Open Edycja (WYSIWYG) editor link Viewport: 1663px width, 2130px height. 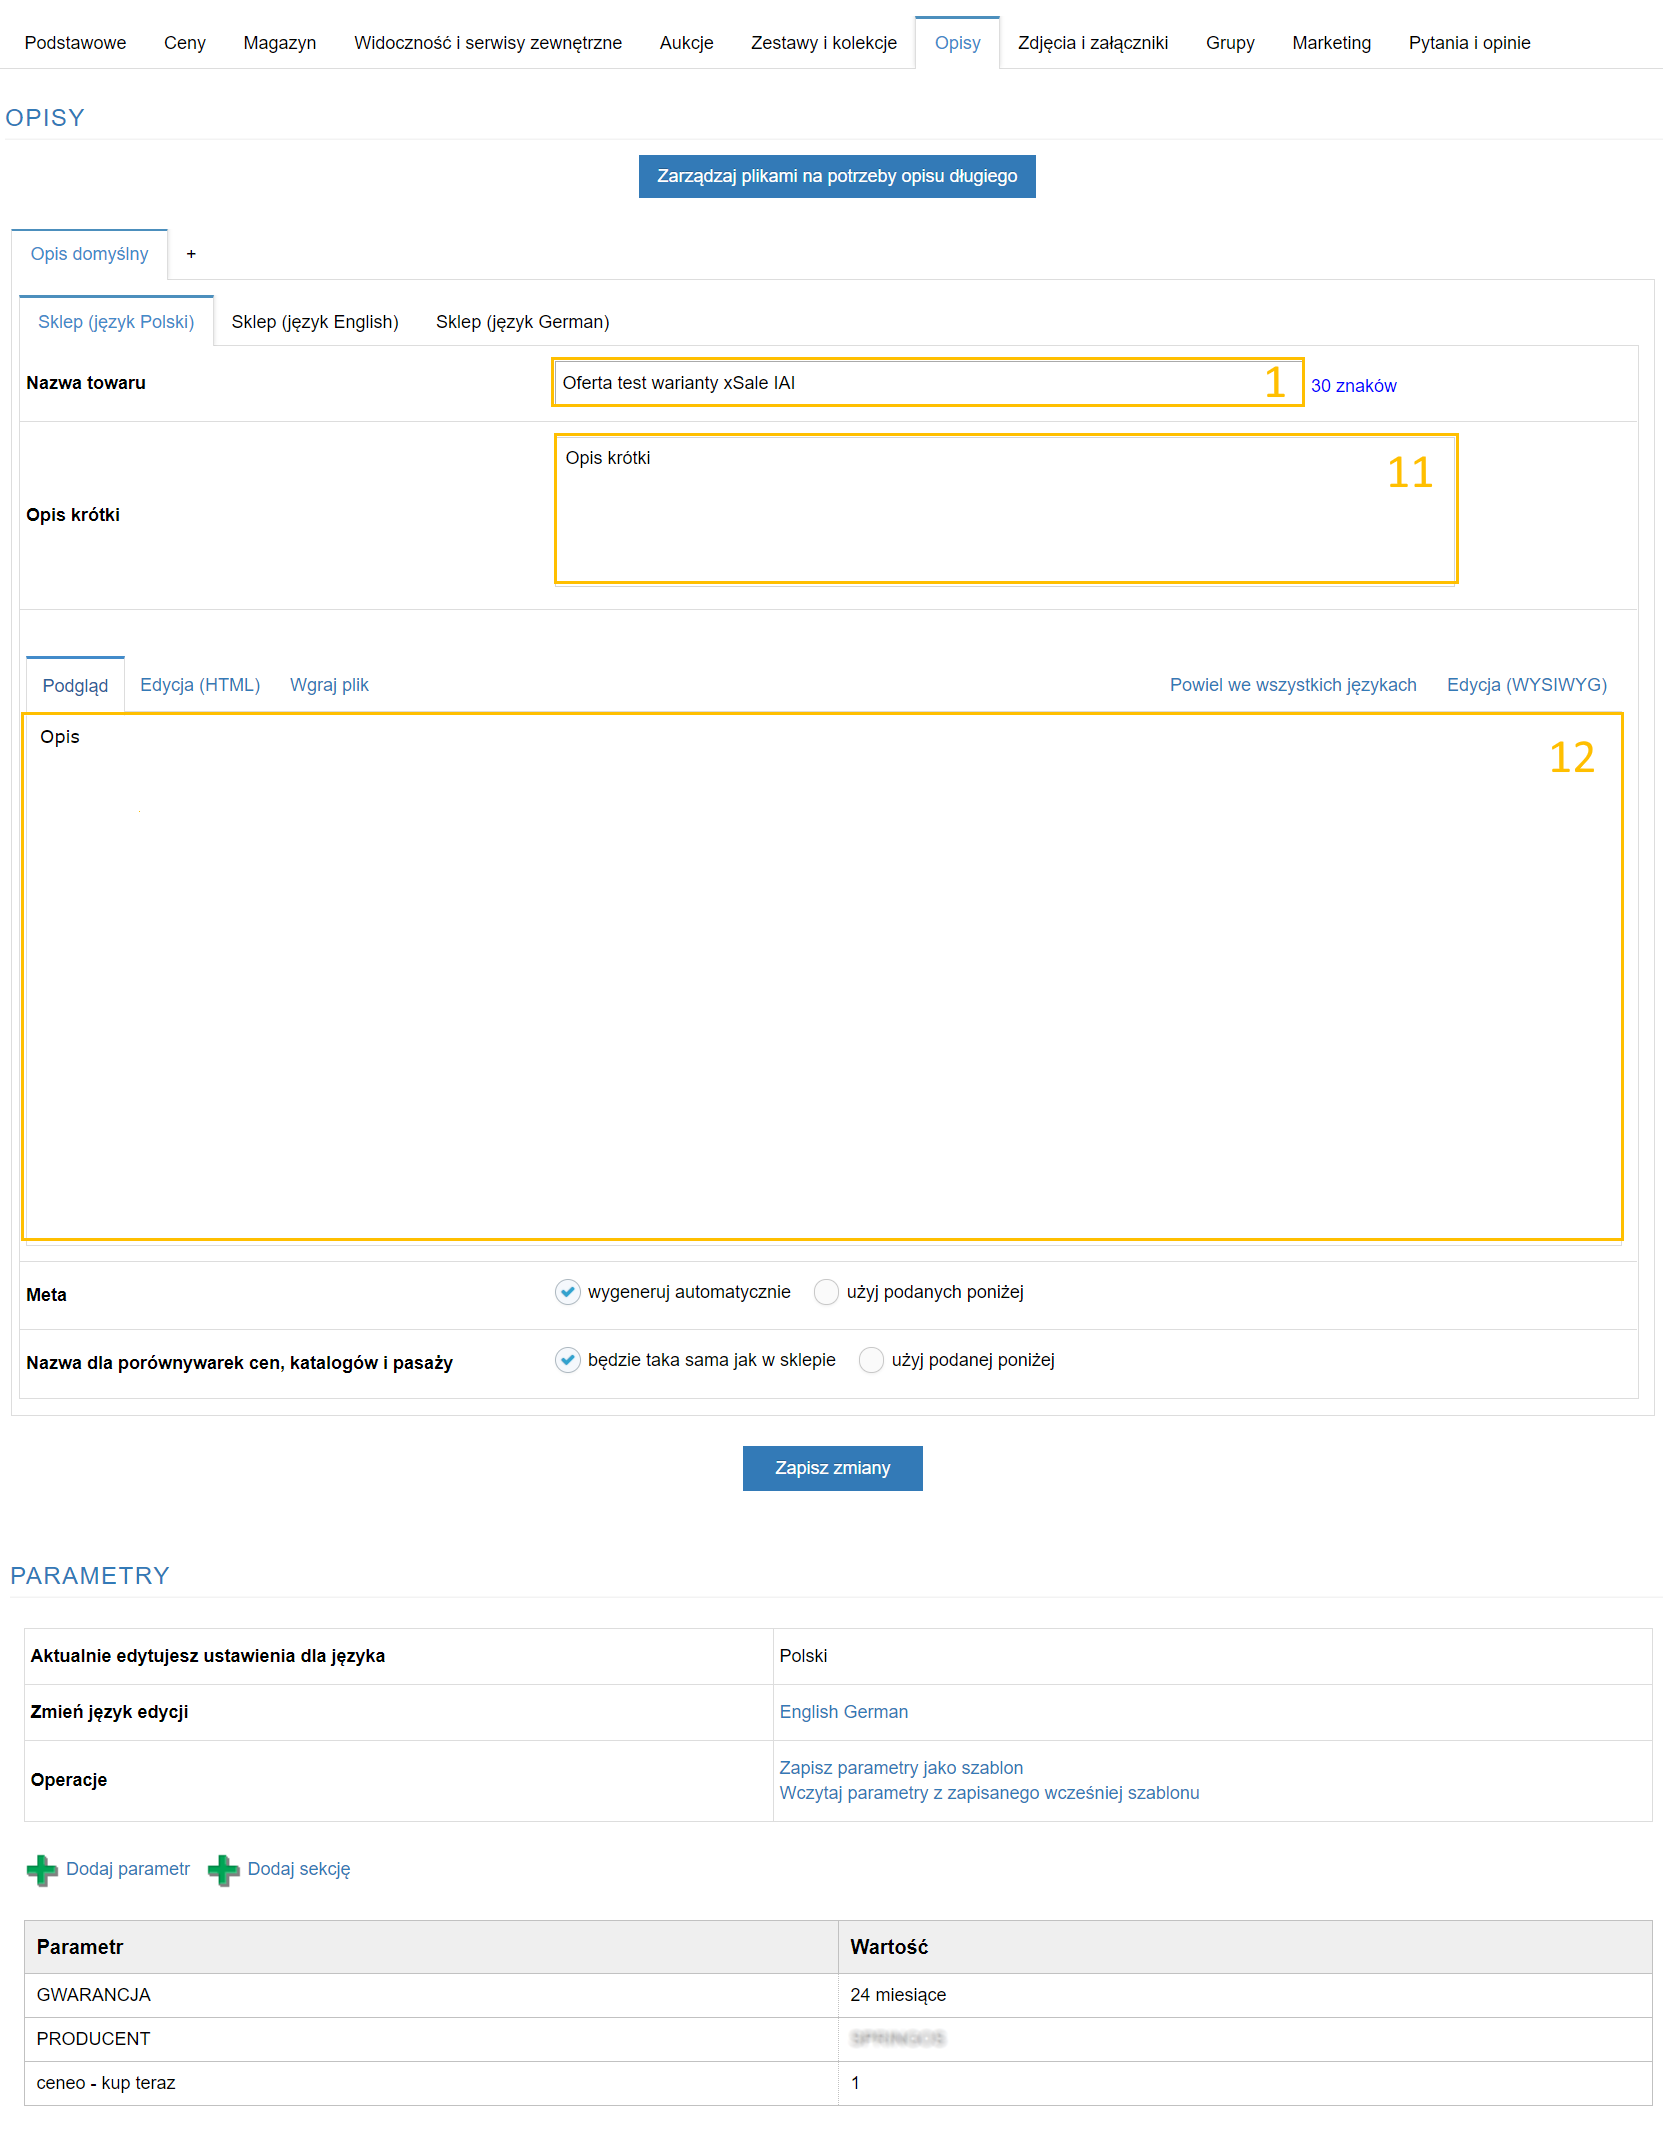point(1526,685)
